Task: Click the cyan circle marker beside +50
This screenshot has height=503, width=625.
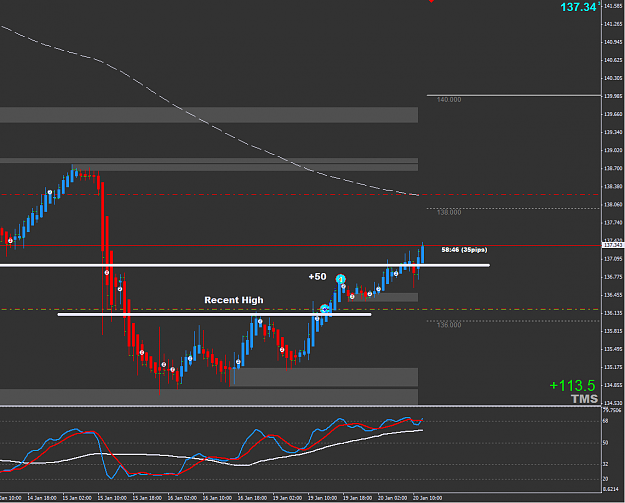Action: click(x=340, y=279)
